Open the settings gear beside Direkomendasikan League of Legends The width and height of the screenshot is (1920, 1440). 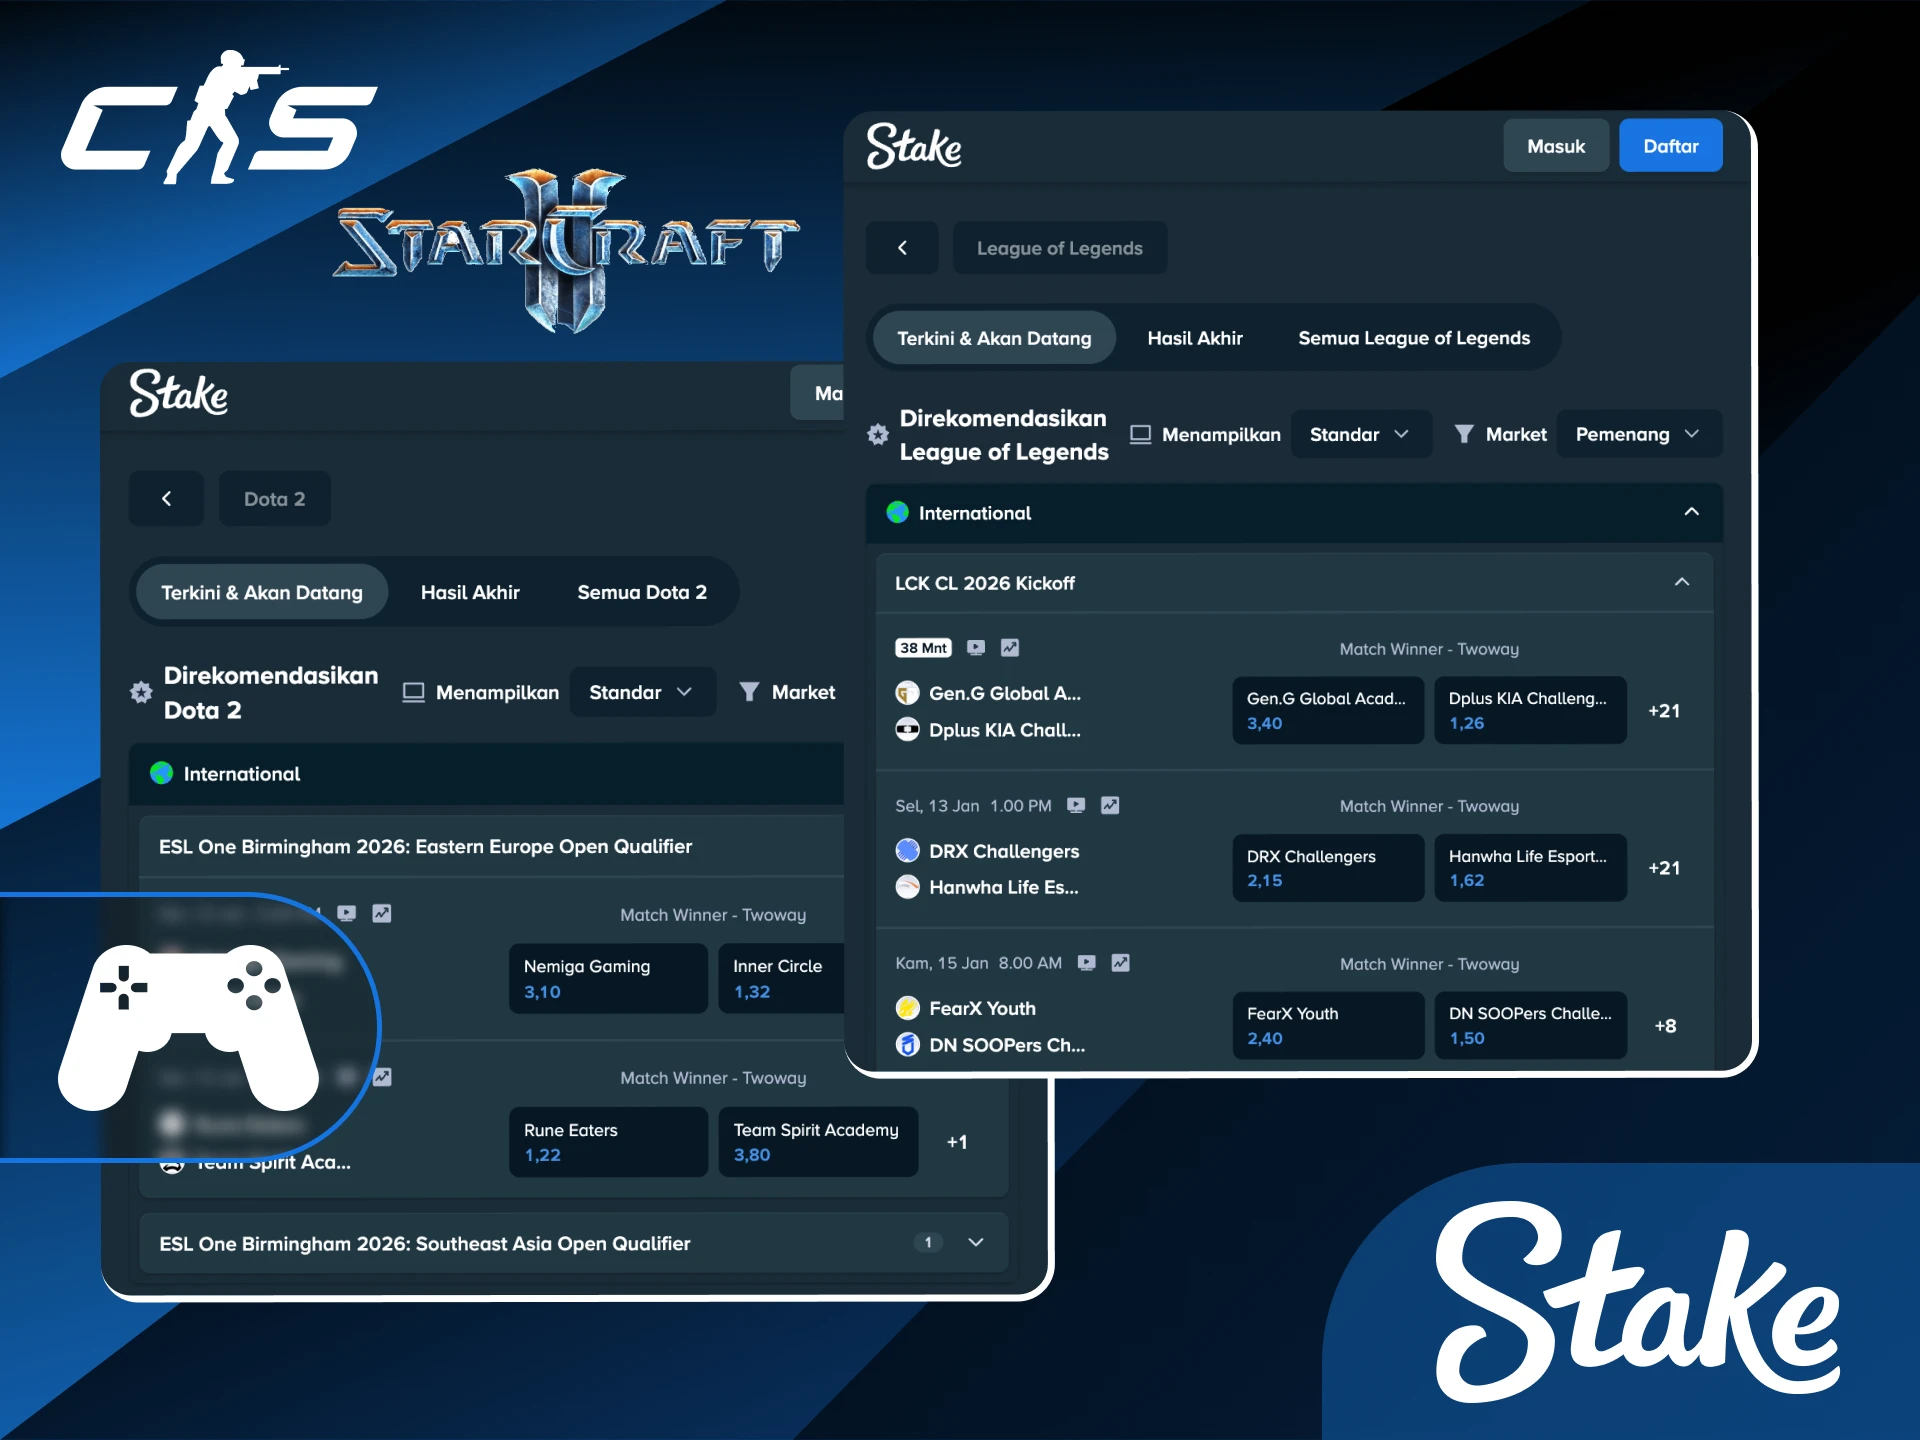[878, 434]
